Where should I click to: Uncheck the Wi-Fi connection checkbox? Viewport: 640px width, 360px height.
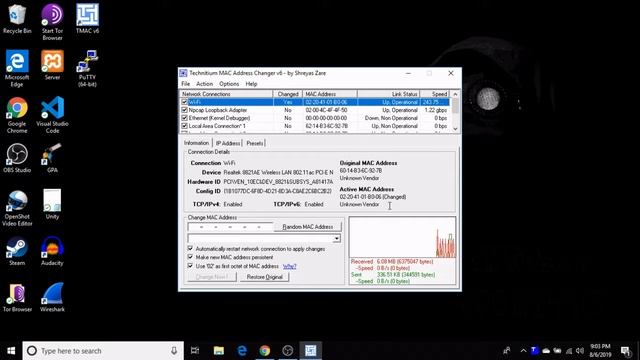184,102
